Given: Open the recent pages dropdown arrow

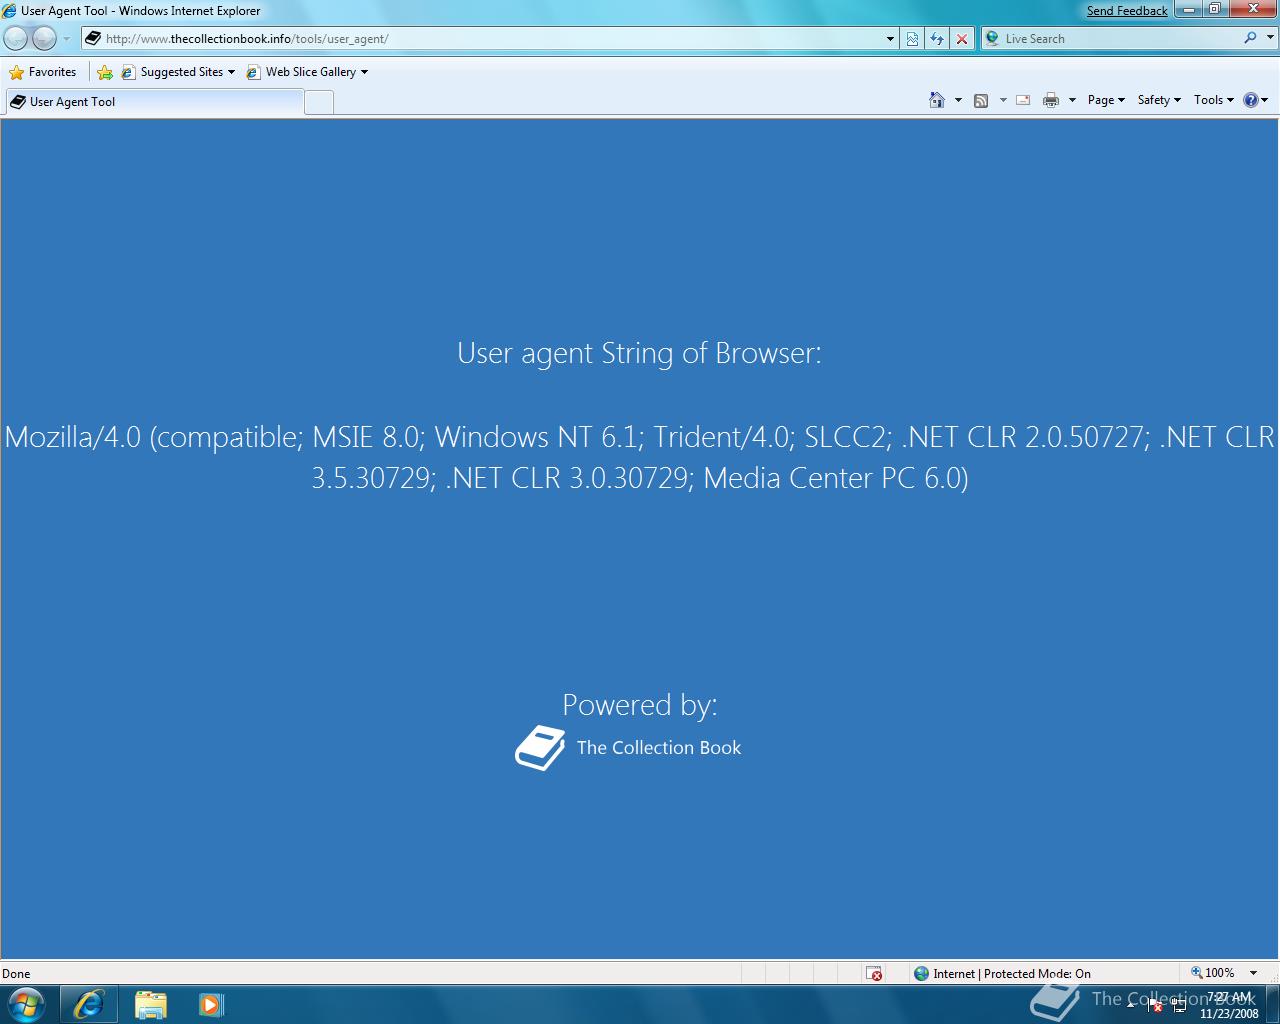Looking at the screenshot, I should tap(67, 39).
